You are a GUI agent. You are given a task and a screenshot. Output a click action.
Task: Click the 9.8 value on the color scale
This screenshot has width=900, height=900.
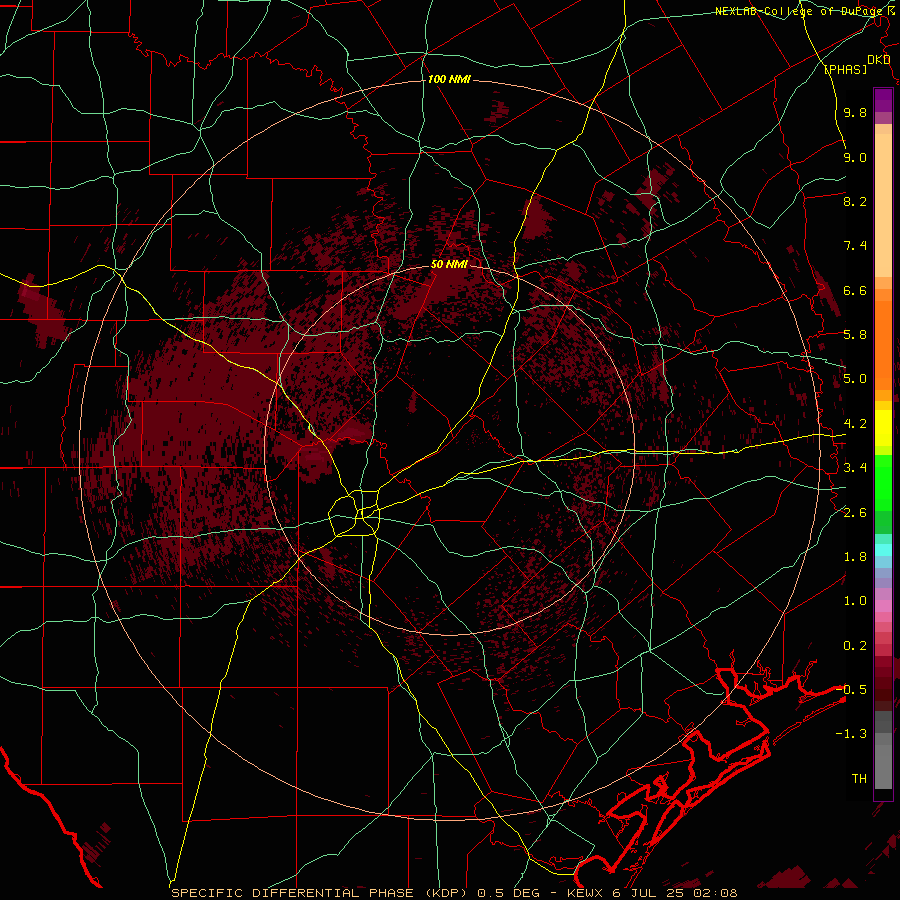coord(855,112)
